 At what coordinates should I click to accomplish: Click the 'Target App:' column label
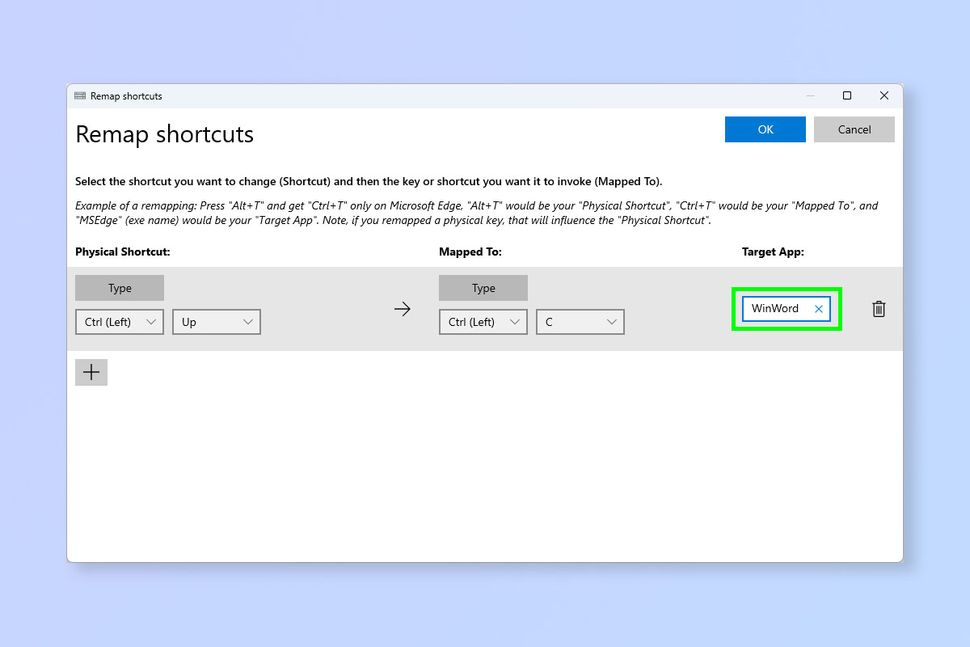[773, 252]
